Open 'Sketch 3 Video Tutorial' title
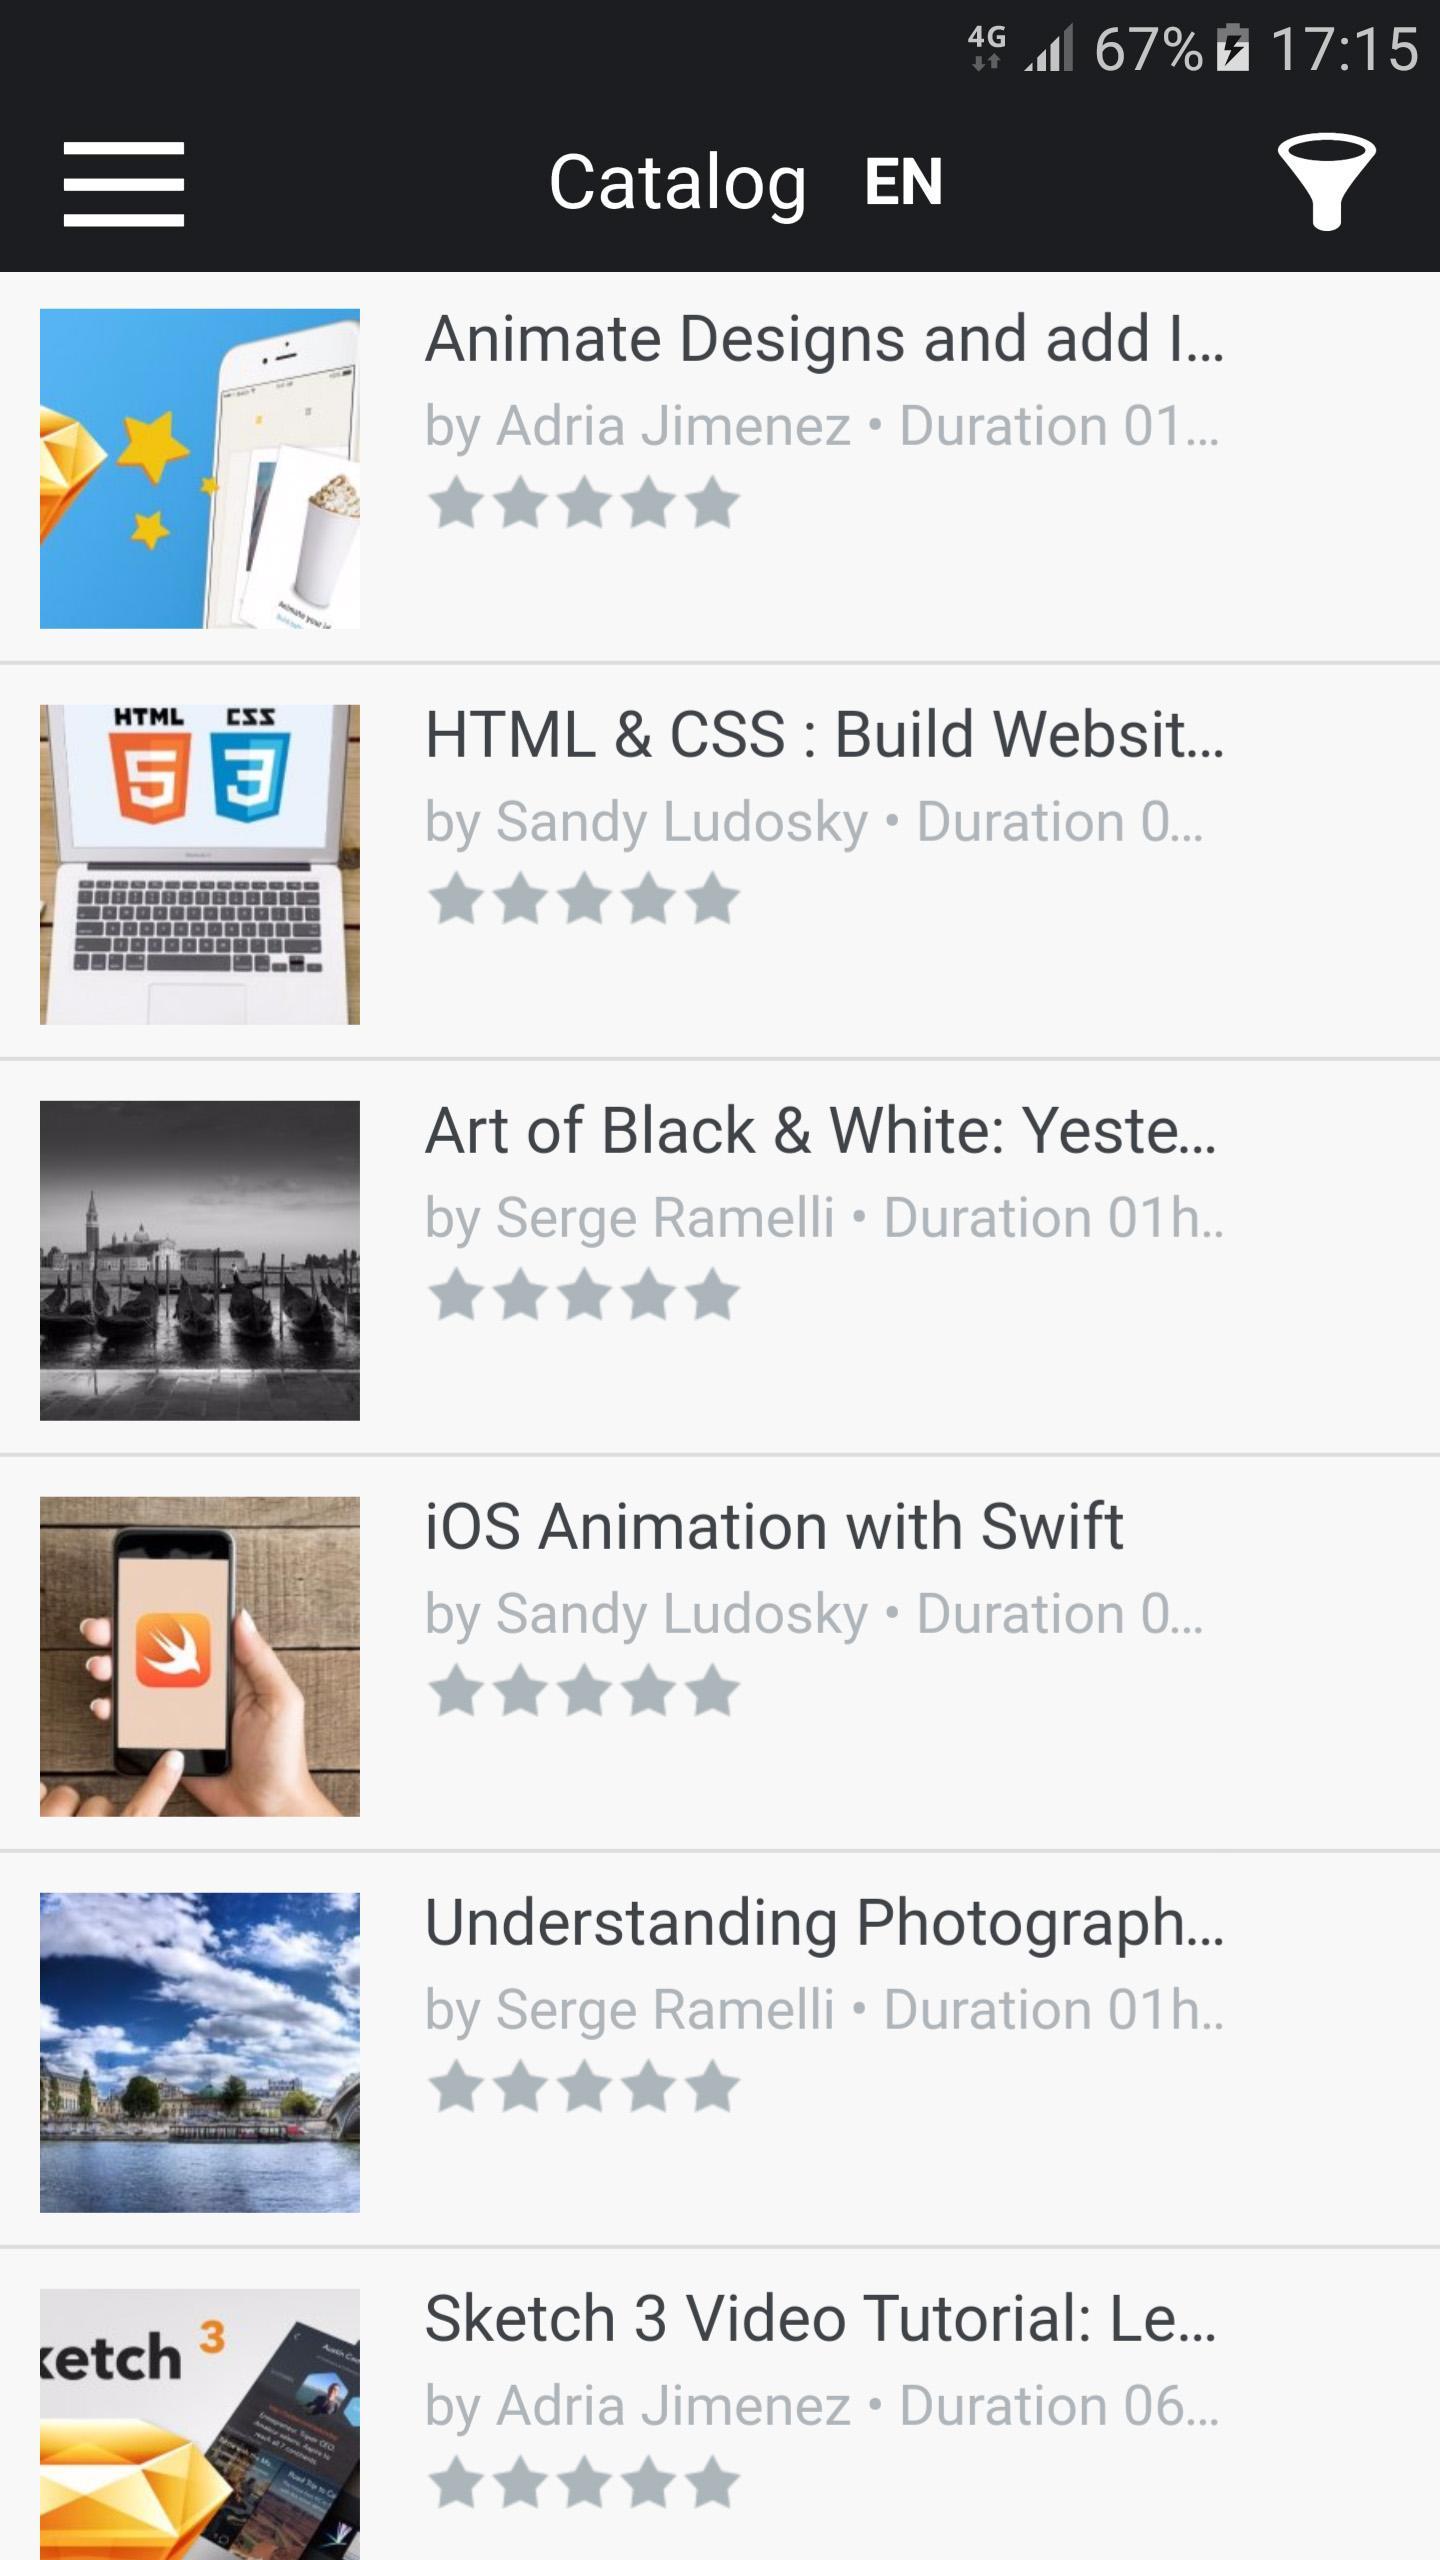 tap(820, 2319)
